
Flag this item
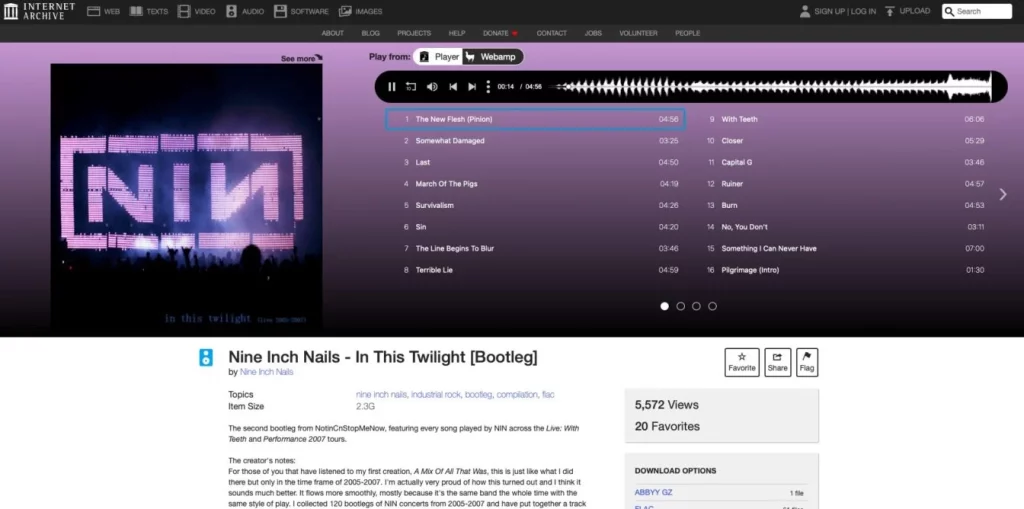click(807, 362)
